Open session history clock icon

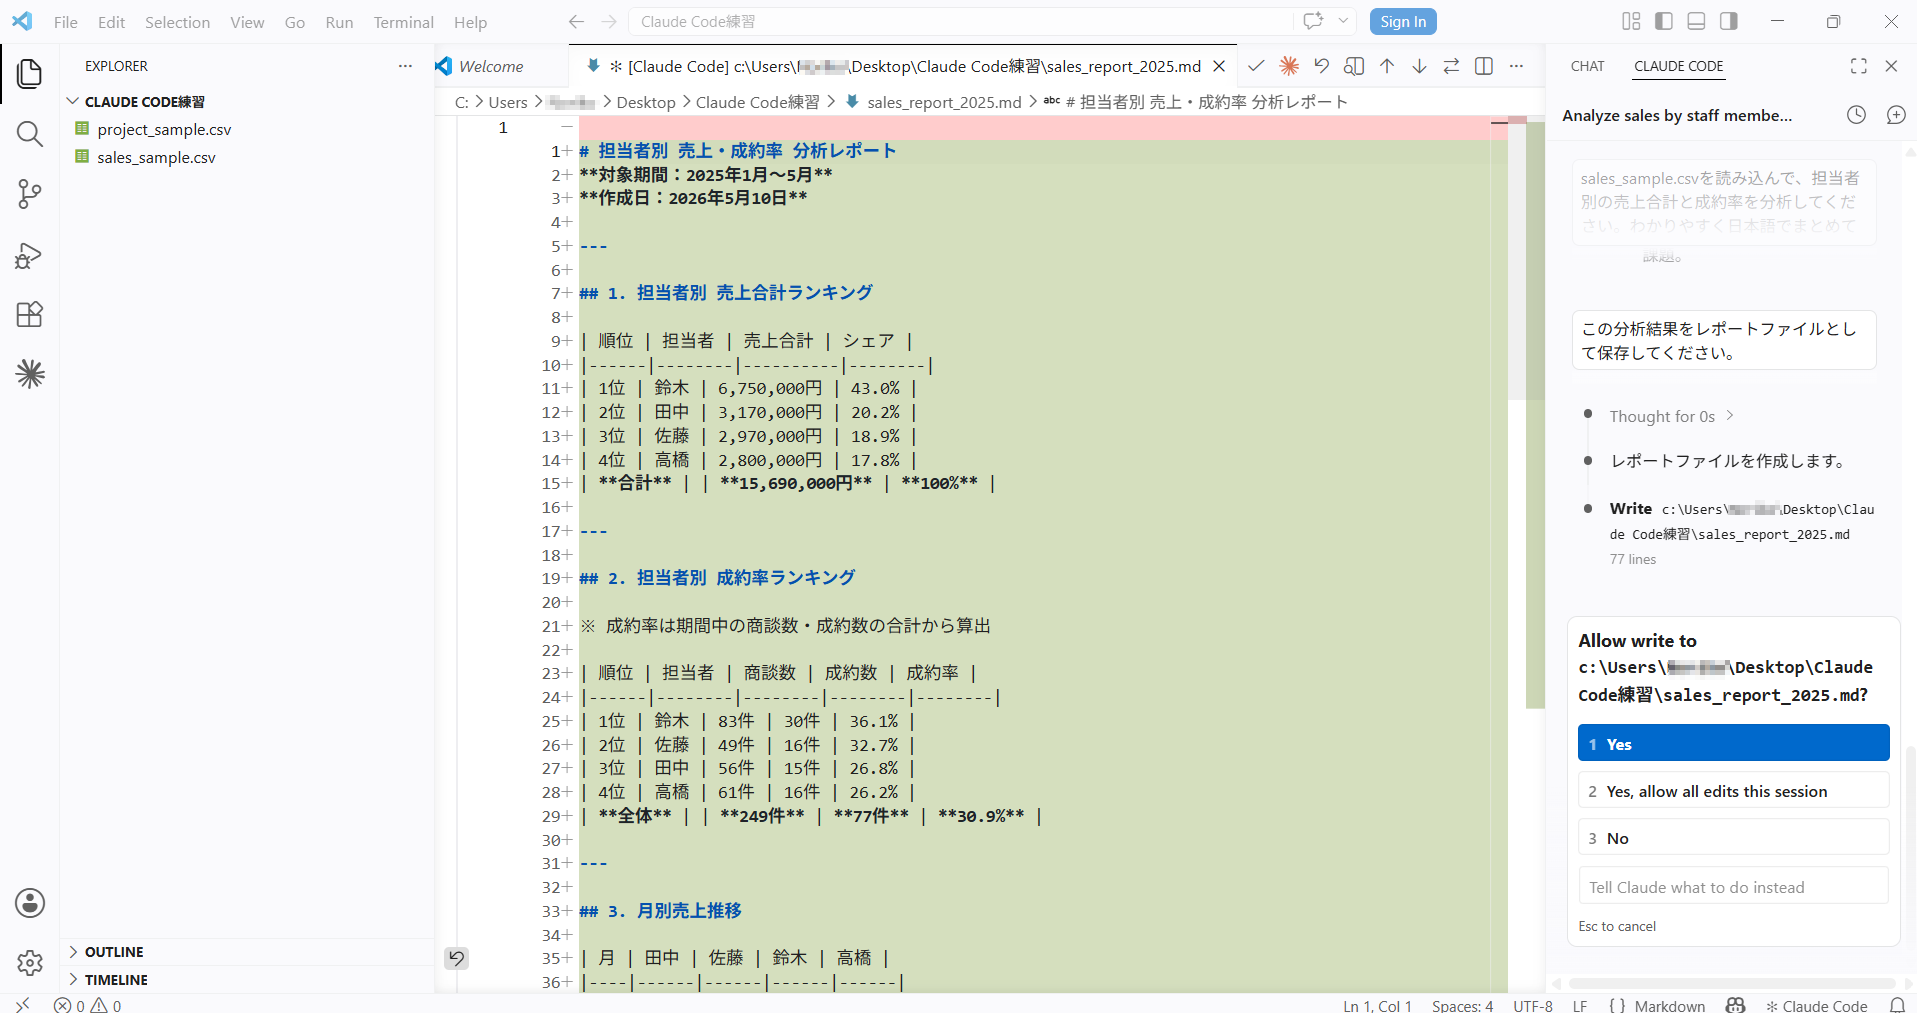[x=1856, y=115]
